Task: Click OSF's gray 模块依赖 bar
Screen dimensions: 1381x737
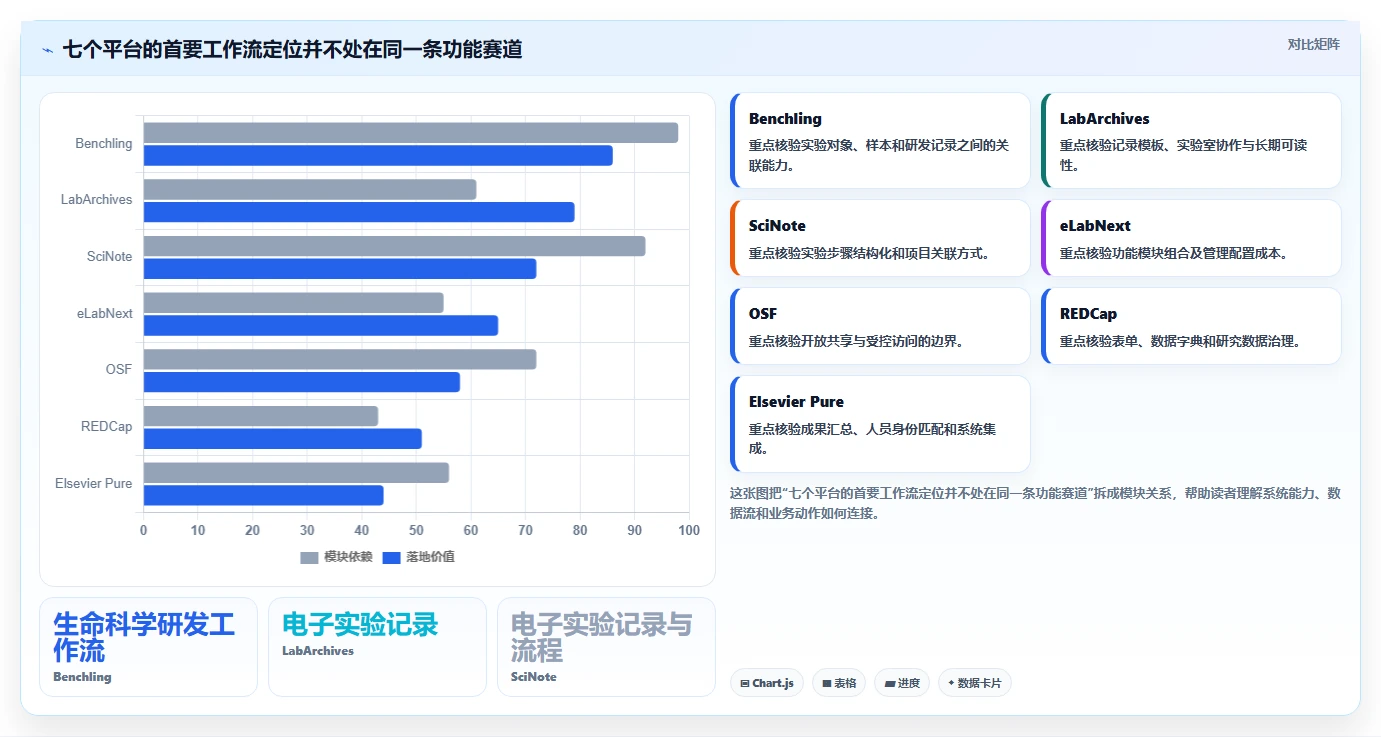Action: point(340,359)
